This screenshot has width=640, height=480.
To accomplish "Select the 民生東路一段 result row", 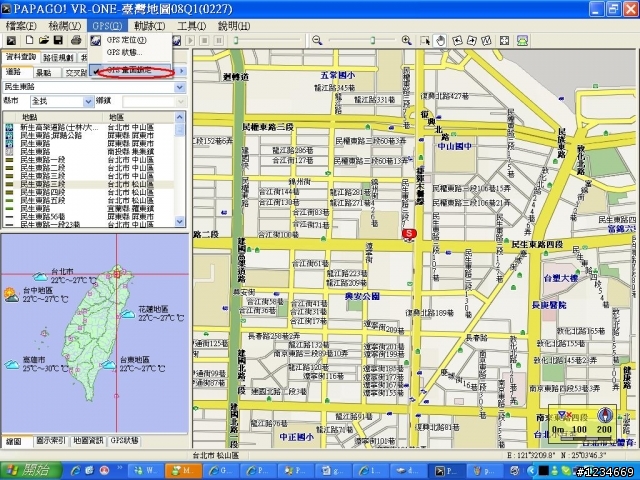I will tap(89, 160).
